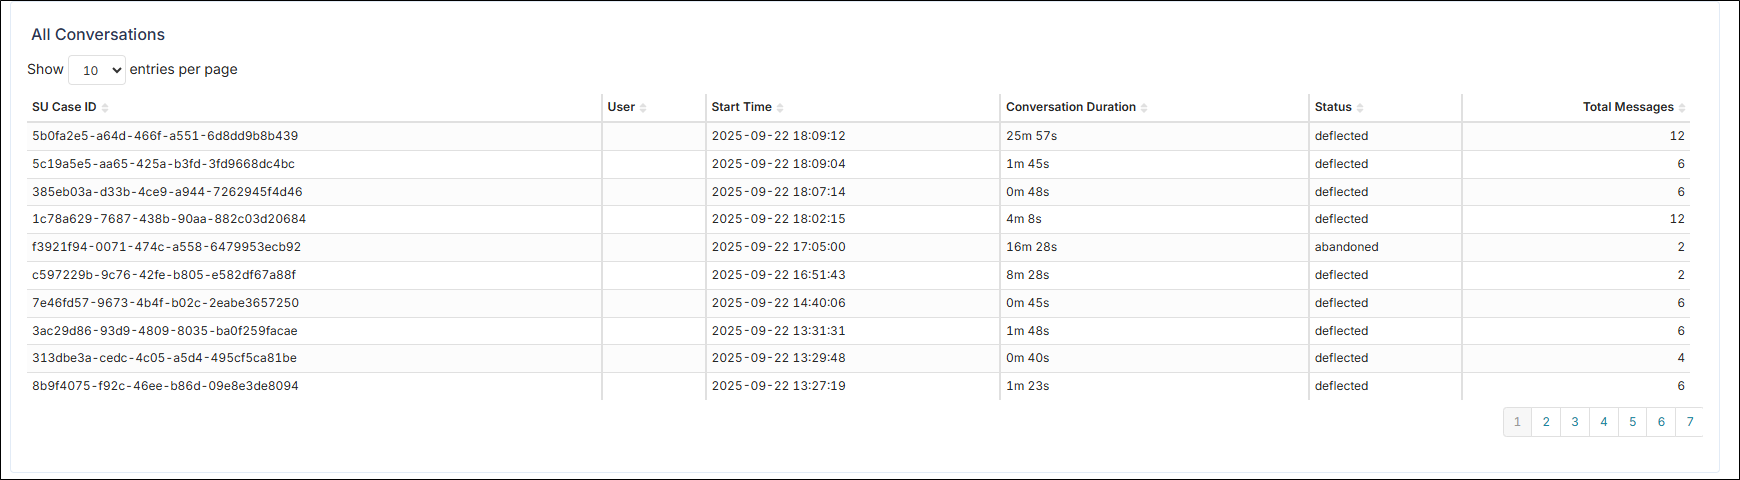The height and width of the screenshot is (480, 1740).
Task: Sort by Status column icon
Action: coord(1360,108)
